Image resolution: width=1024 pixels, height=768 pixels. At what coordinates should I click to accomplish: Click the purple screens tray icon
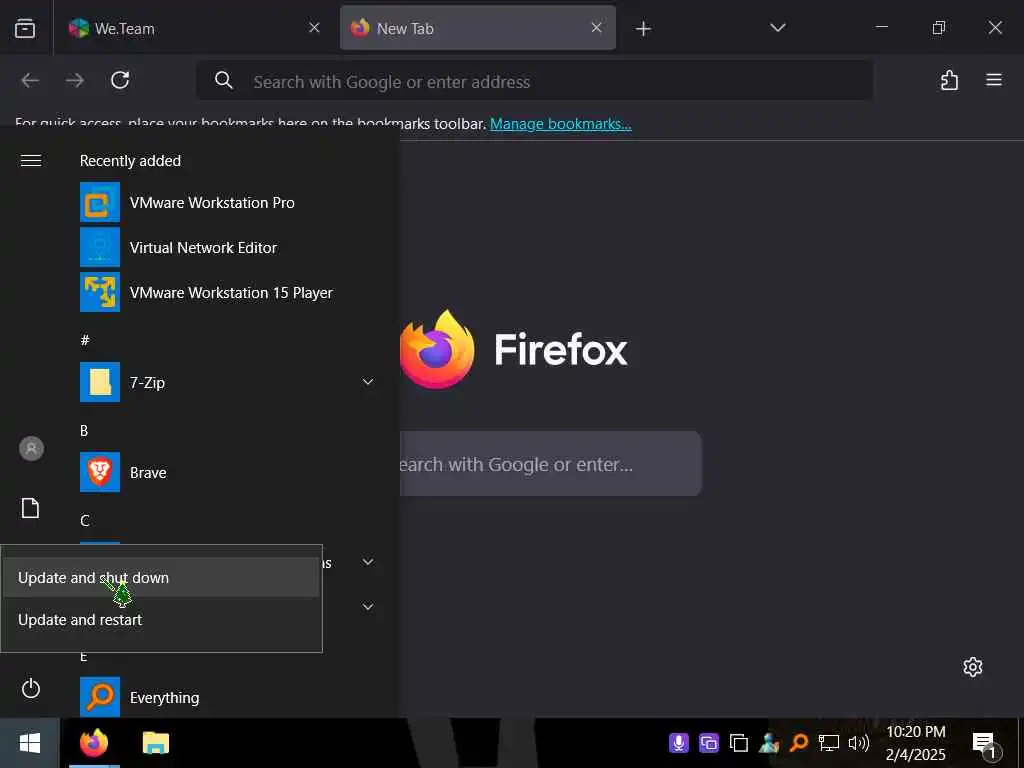pos(709,743)
